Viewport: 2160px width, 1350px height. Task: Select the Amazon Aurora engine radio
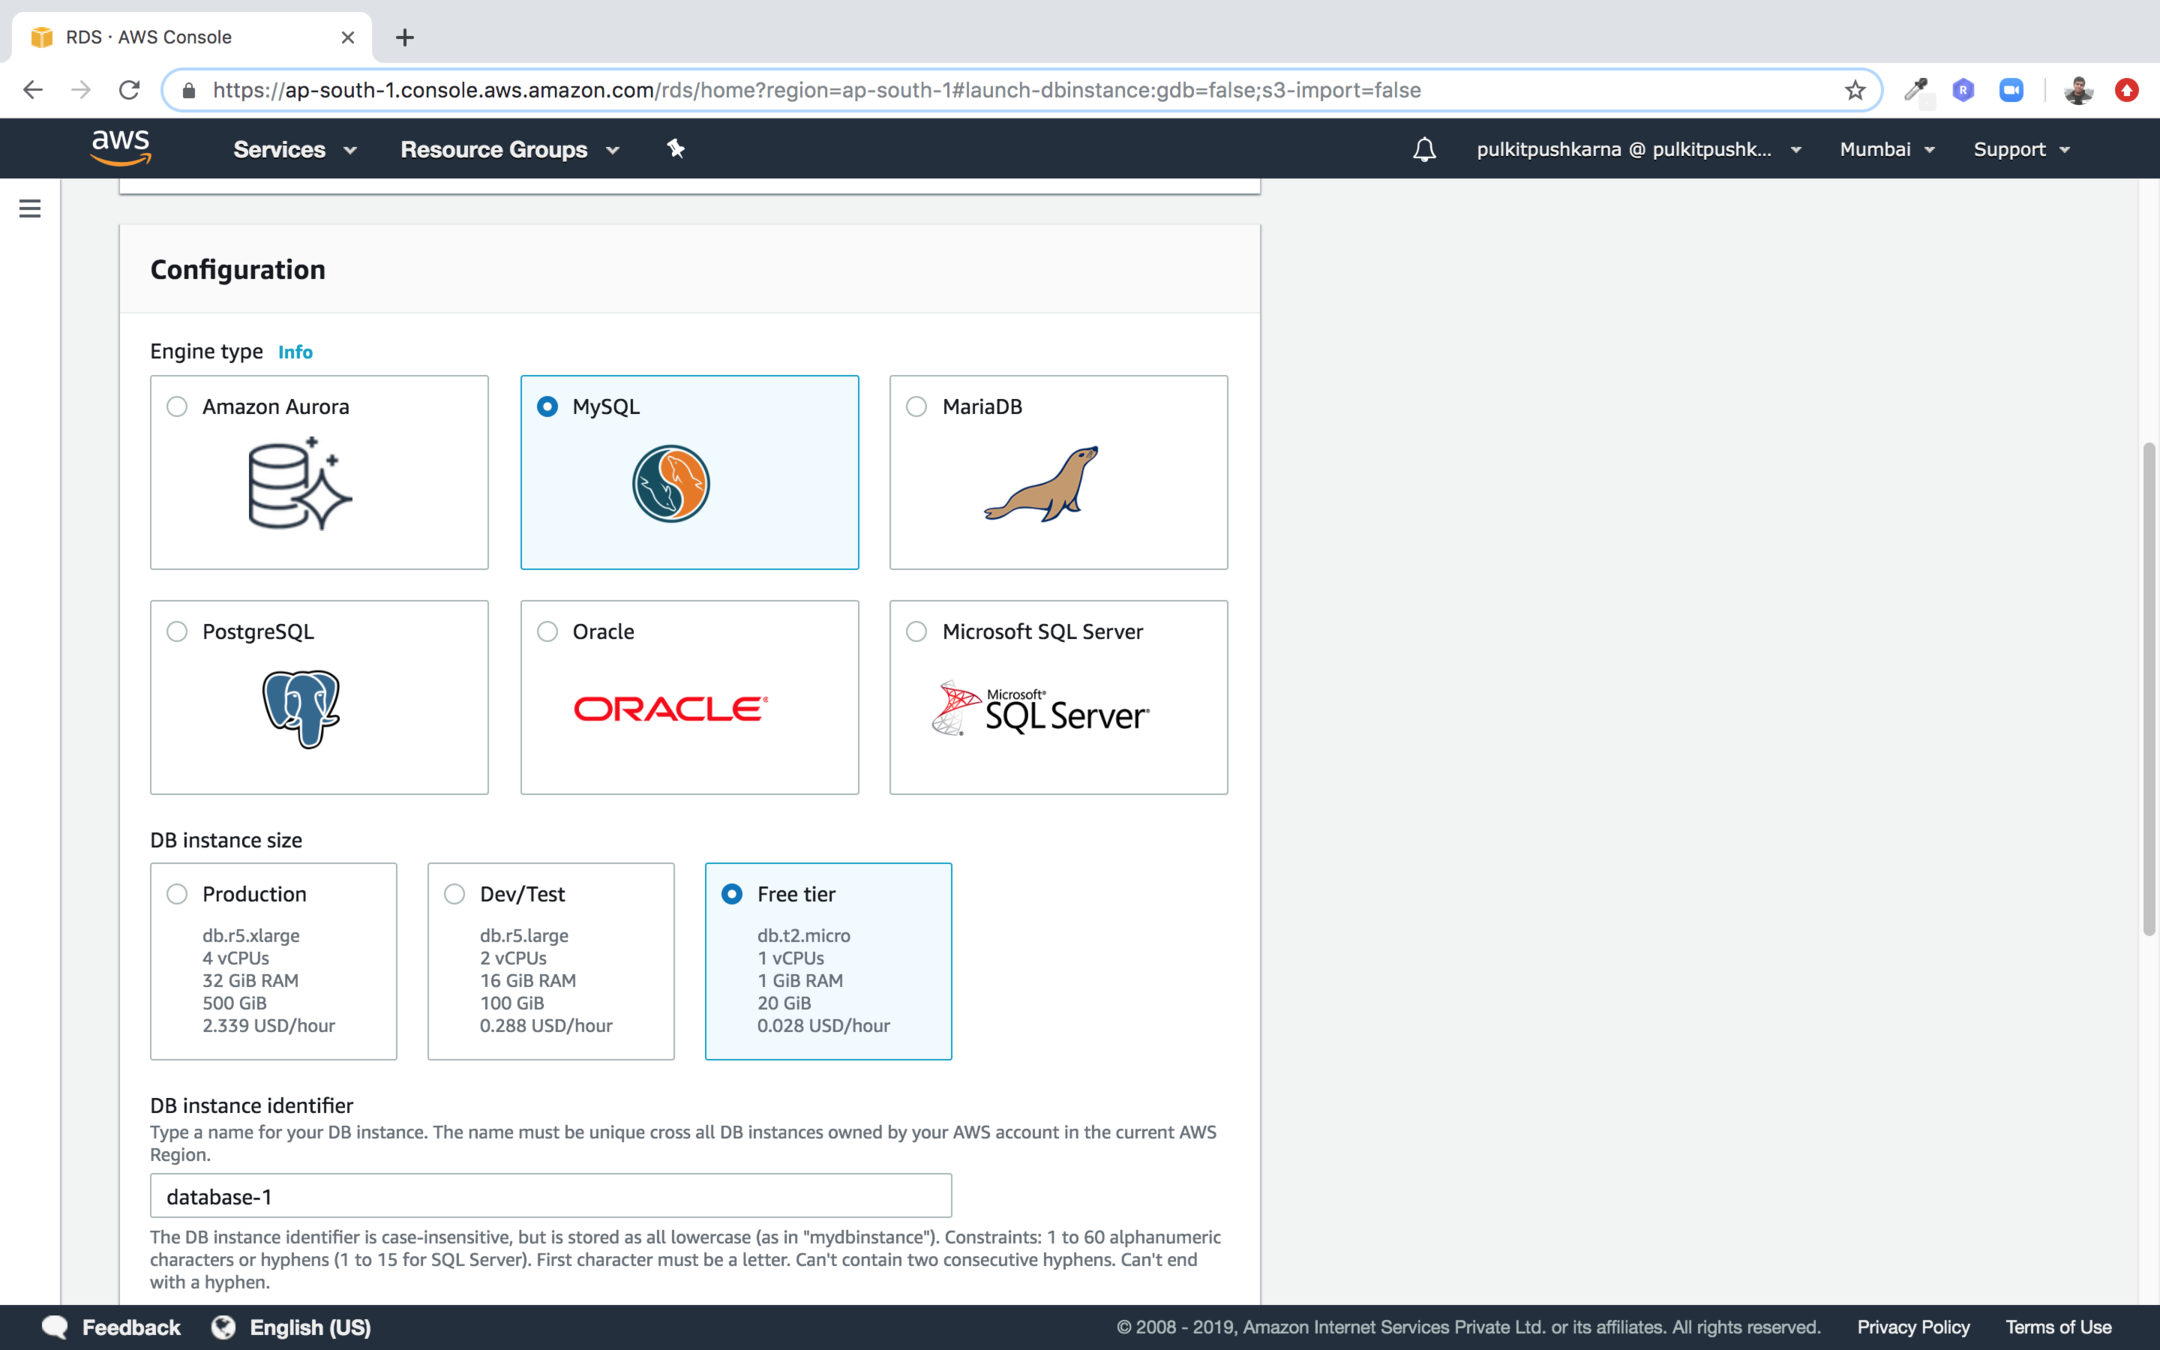tap(177, 406)
